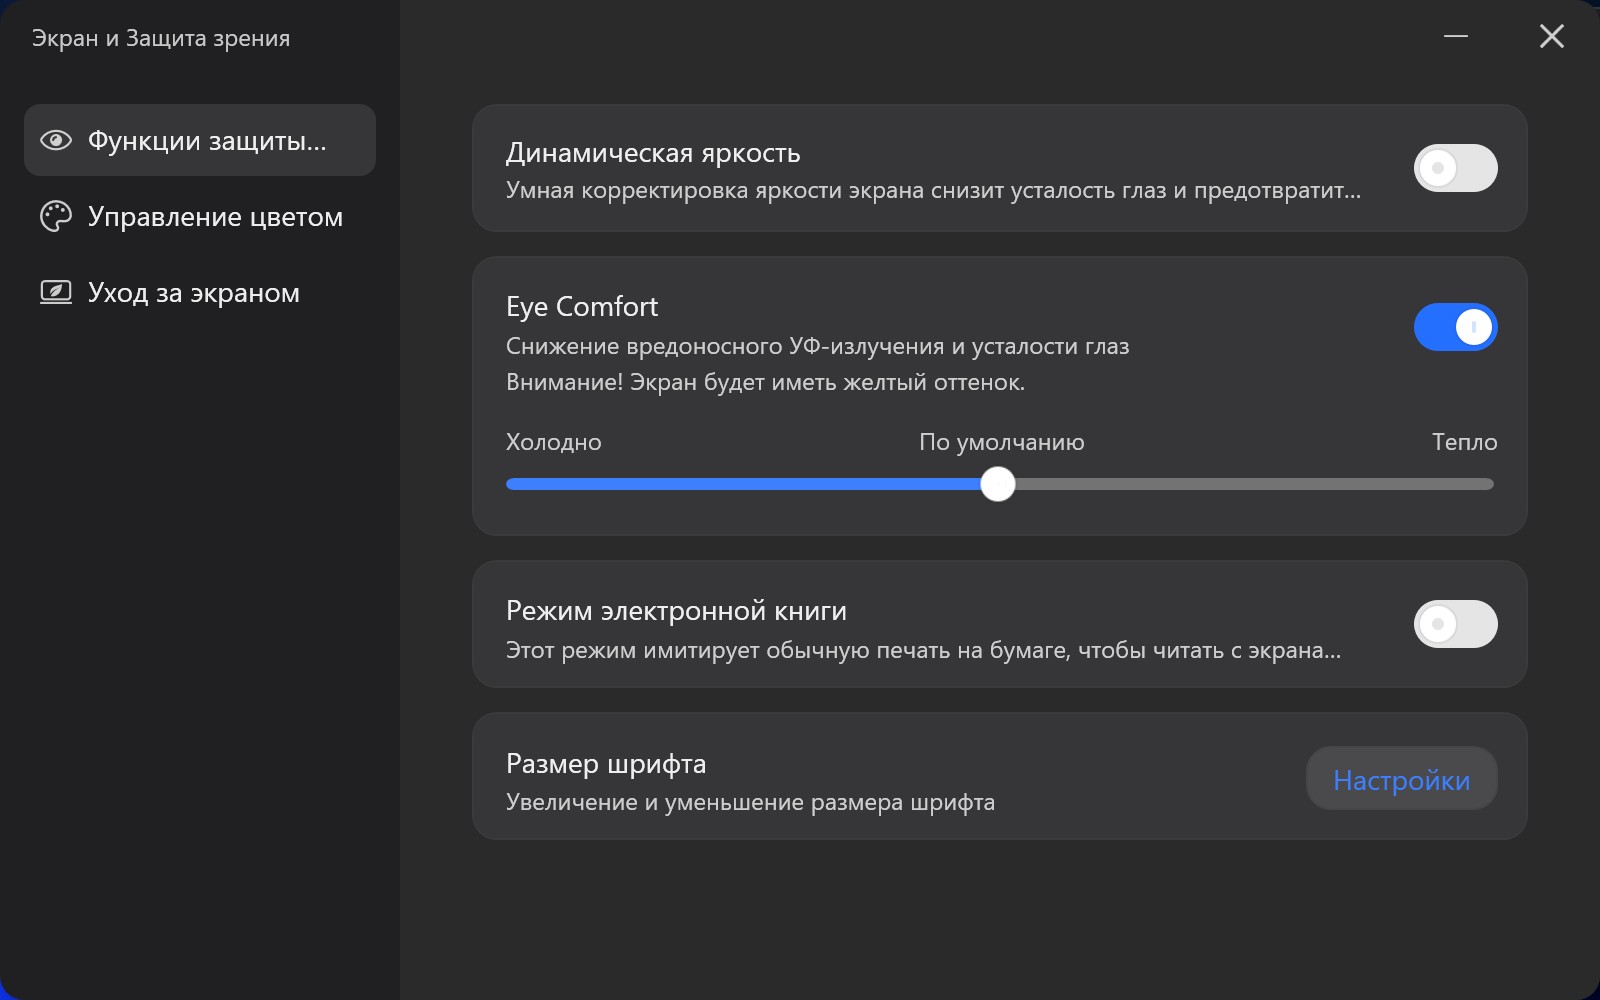Click warning text about желтый оттенок
This screenshot has height=1000, width=1600.
coord(765,382)
